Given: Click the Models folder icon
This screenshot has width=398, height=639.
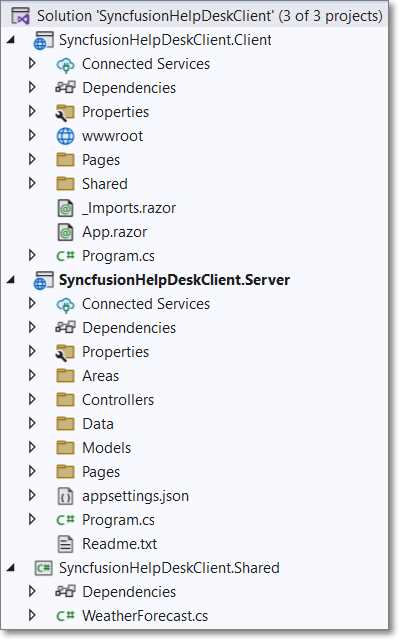Looking at the screenshot, I should (x=65, y=448).
